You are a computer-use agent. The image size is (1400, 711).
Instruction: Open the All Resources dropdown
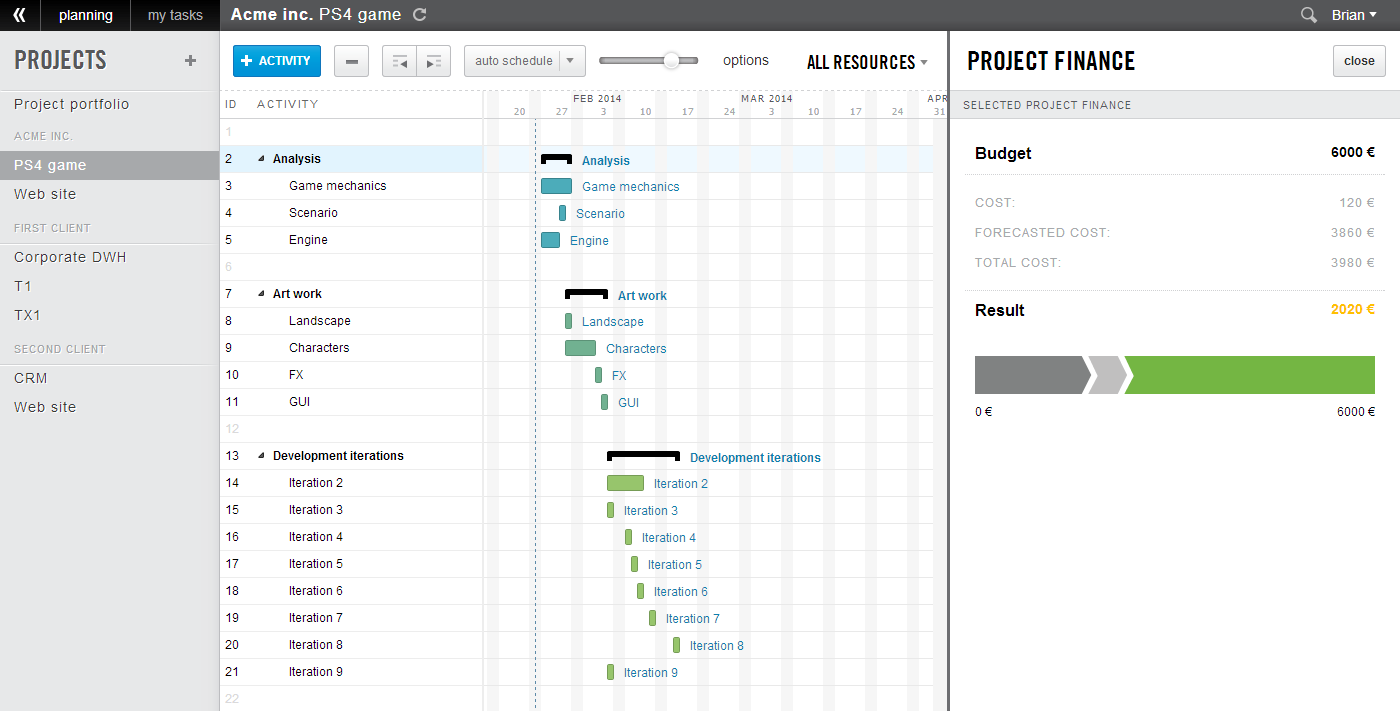867,62
